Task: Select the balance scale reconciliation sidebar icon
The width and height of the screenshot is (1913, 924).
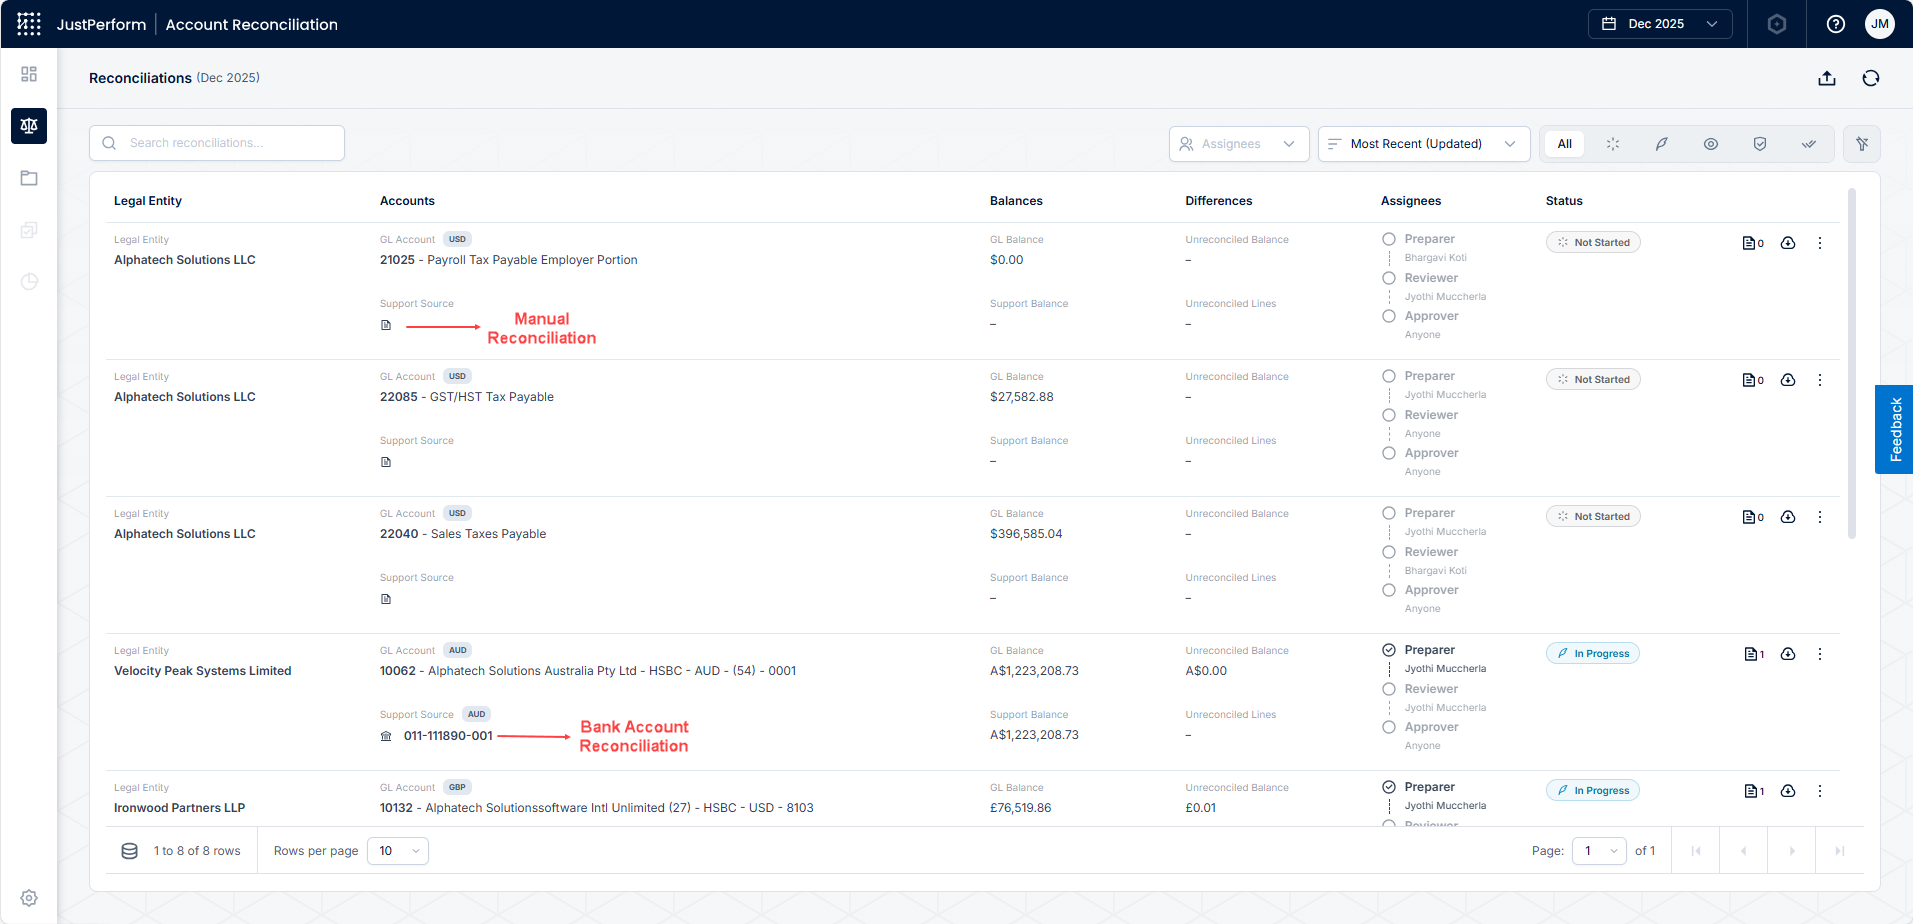Action: click(x=29, y=126)
